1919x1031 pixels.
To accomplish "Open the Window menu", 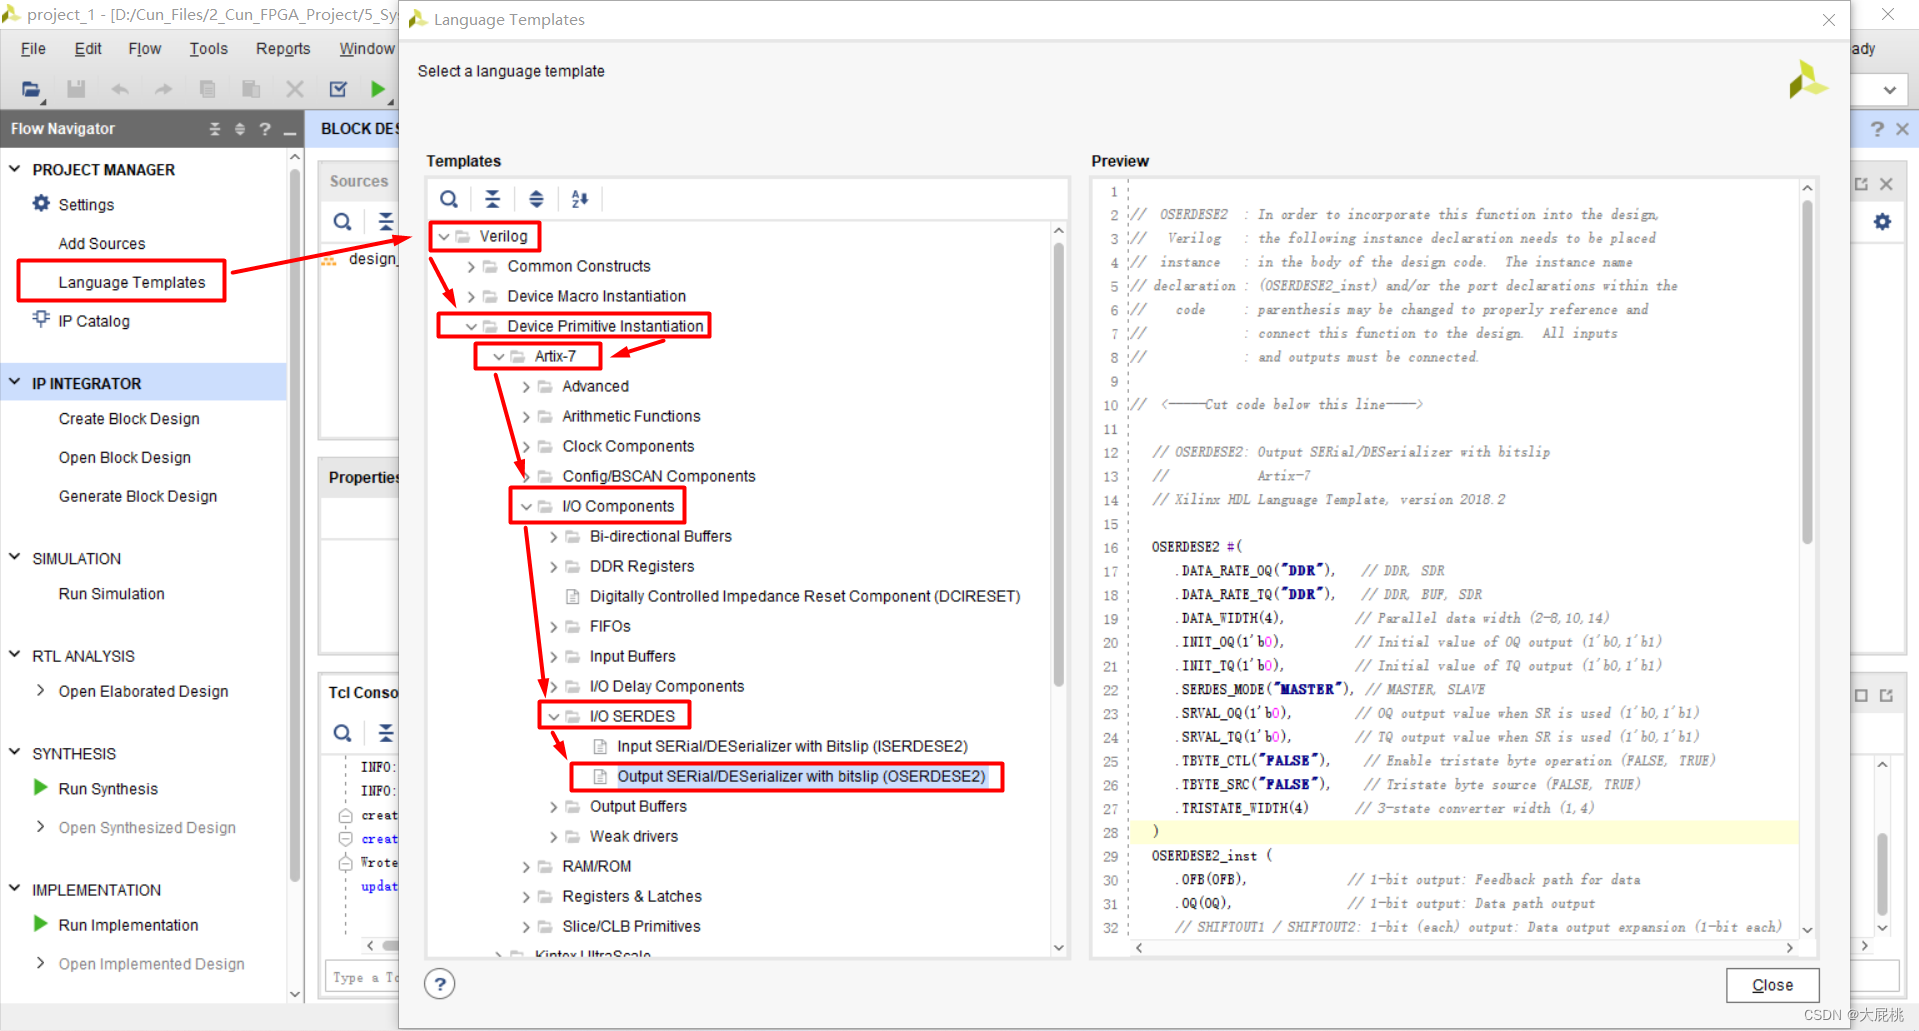I will [367, 49].
